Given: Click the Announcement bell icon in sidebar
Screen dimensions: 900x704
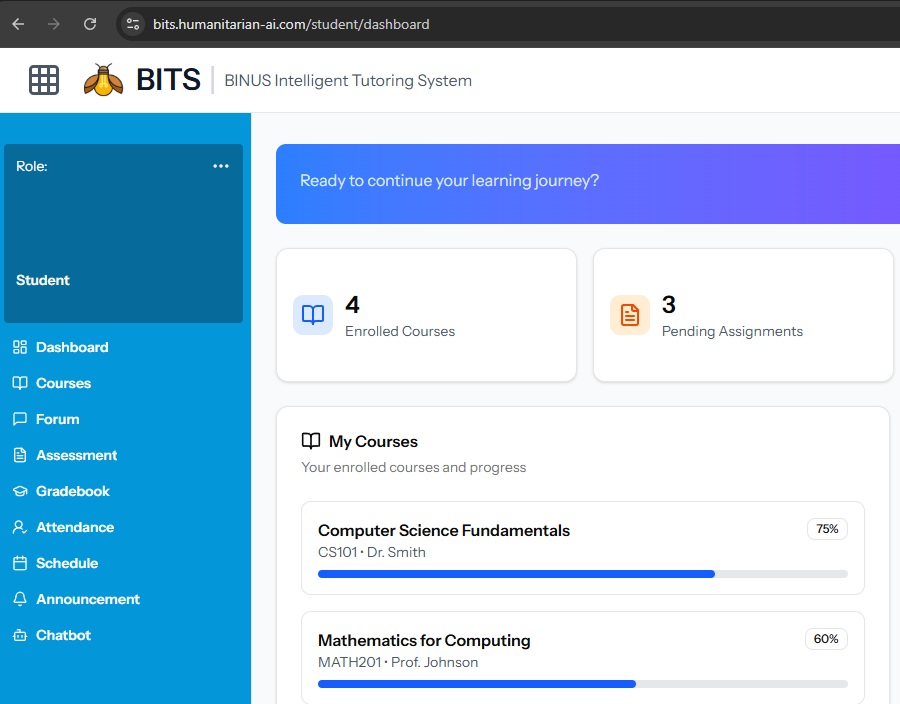Looking at the screenshot, I should [x=19, y=600].
